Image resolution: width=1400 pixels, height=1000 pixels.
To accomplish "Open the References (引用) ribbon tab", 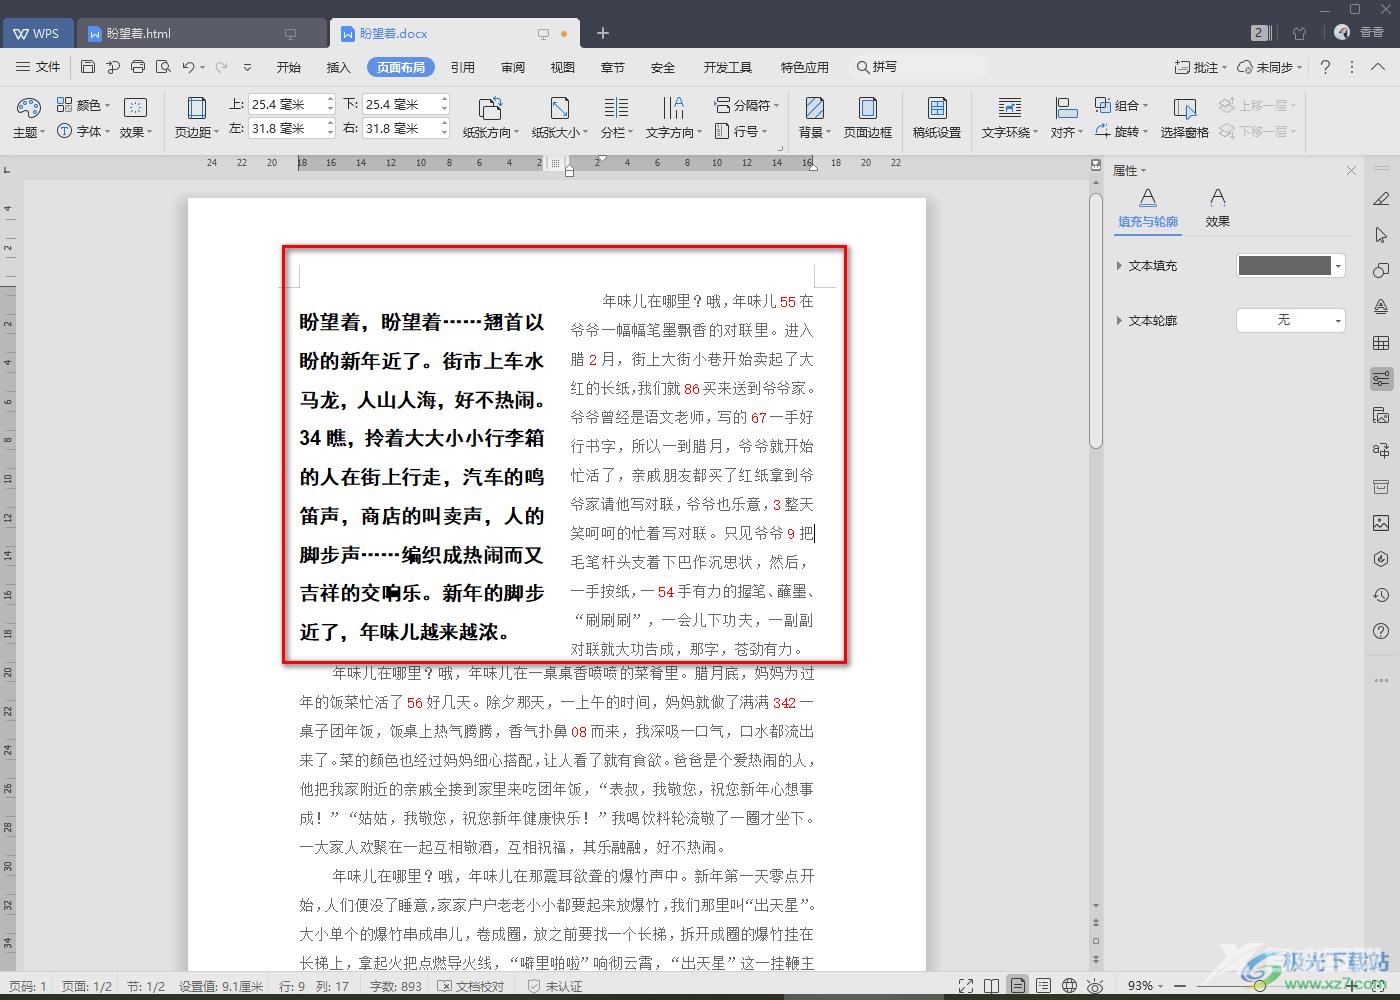I will click(463, 67).
